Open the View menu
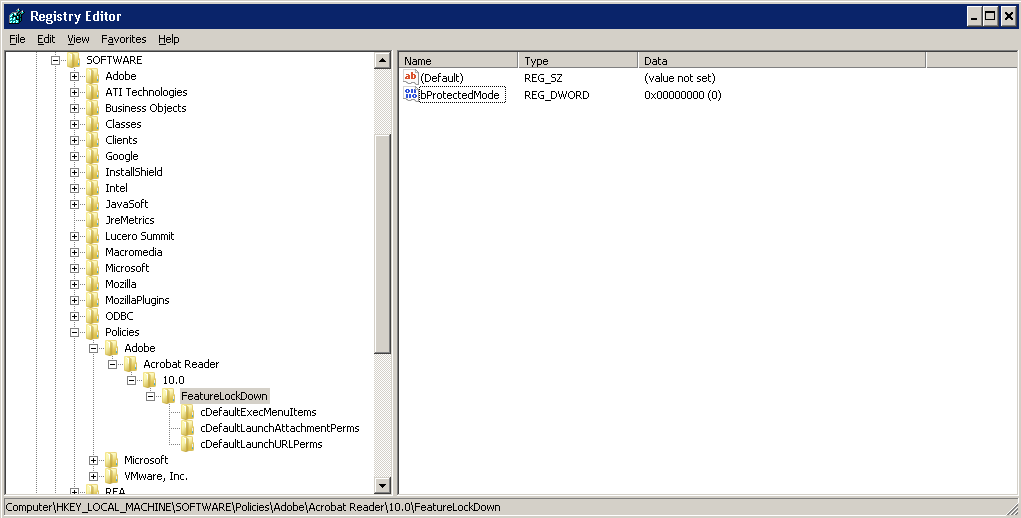Viewport: 1021px width, 518px height. 78,39
